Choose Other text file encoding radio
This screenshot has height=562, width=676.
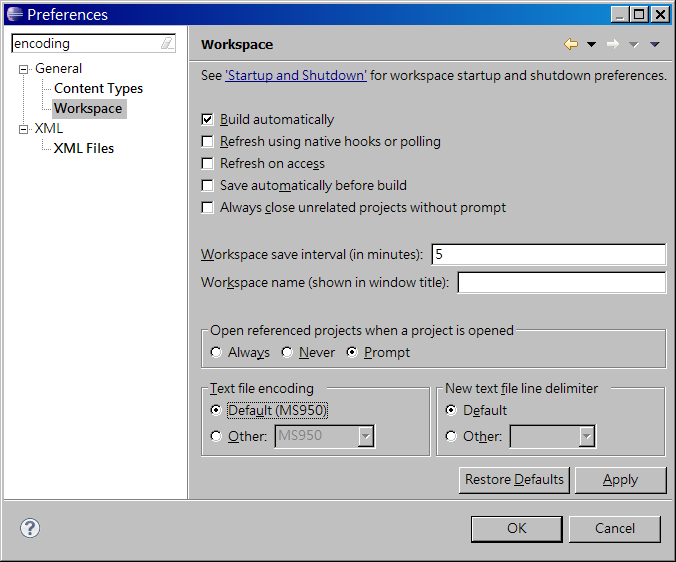click(x=216, y=436)
